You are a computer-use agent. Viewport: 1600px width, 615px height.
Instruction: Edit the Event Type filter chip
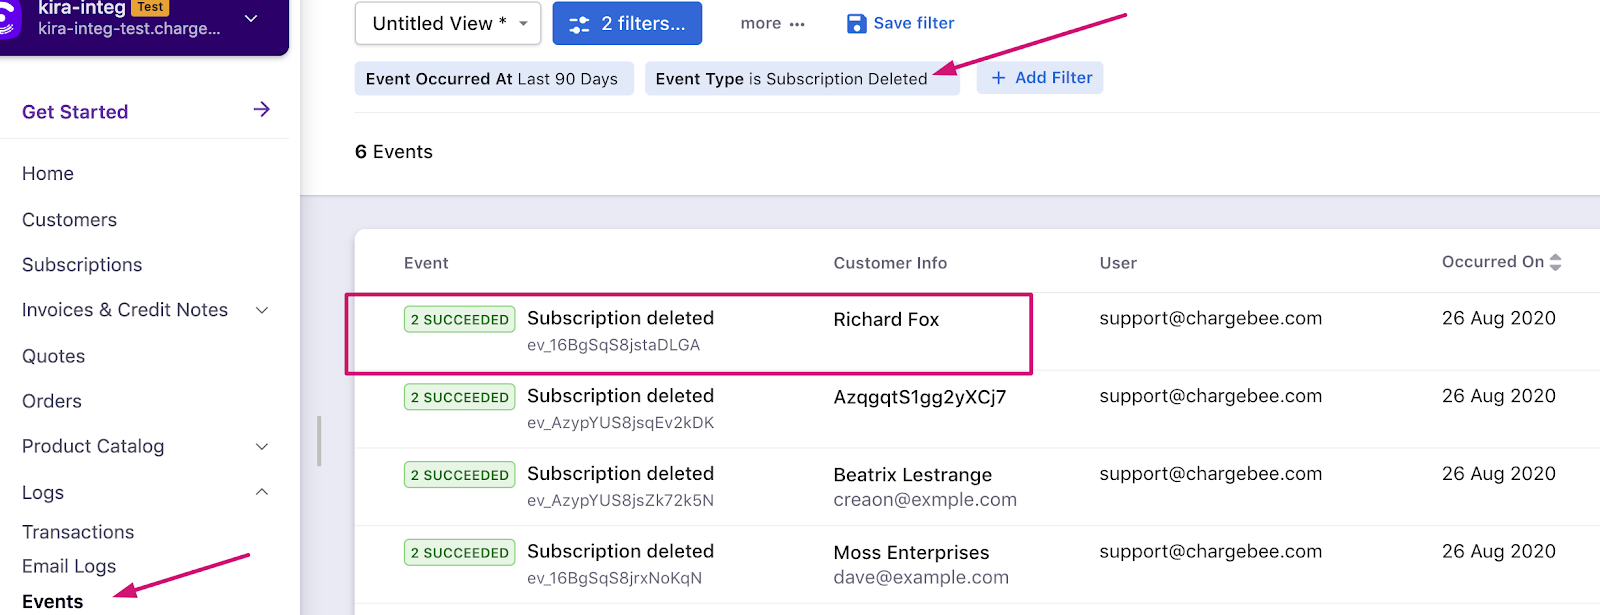click(x=802, y=79)
